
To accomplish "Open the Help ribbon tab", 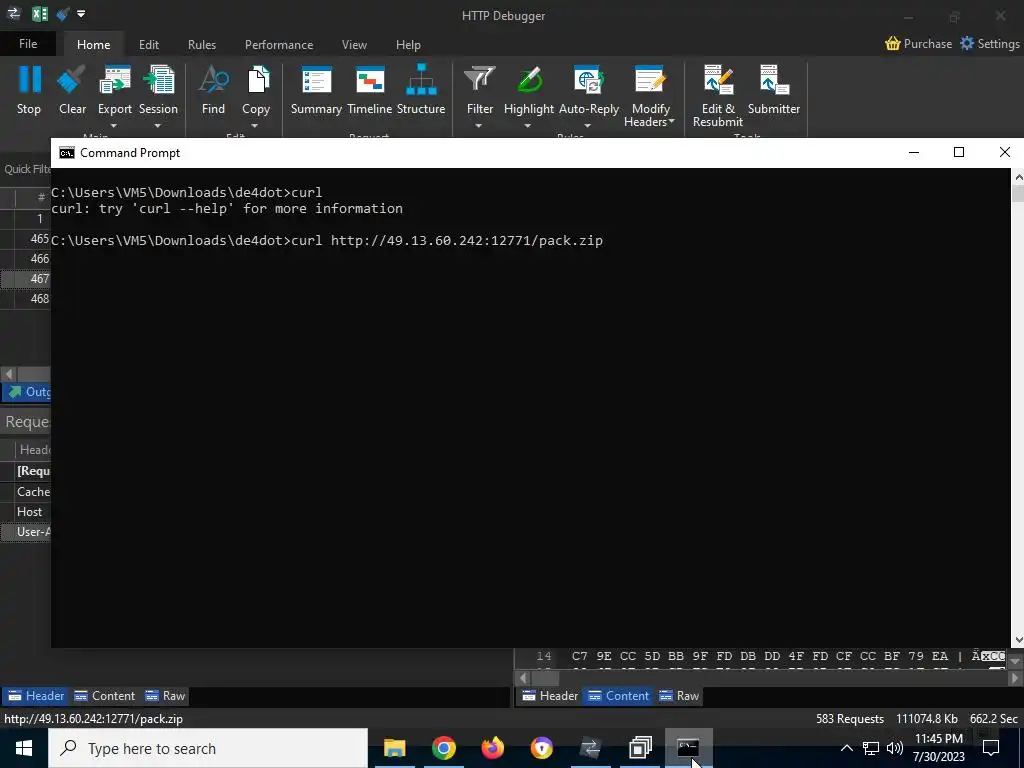I will (x=408, y=44).
